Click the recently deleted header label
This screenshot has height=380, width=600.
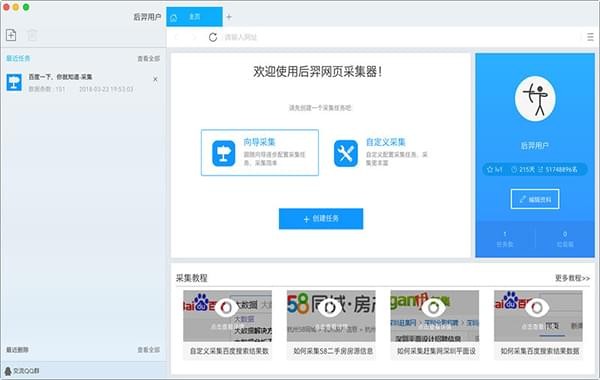[17, 350]
